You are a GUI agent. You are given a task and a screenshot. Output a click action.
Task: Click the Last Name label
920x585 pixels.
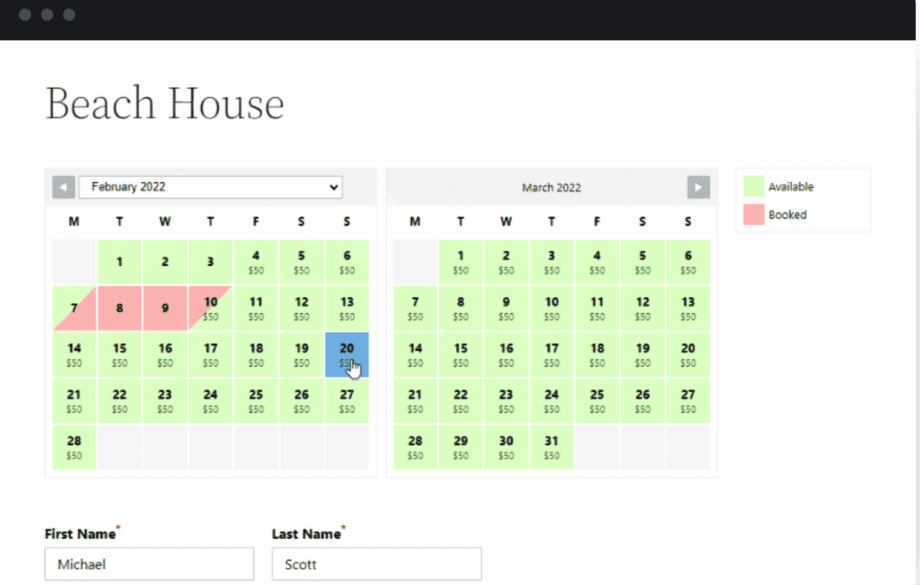[306, 534]
